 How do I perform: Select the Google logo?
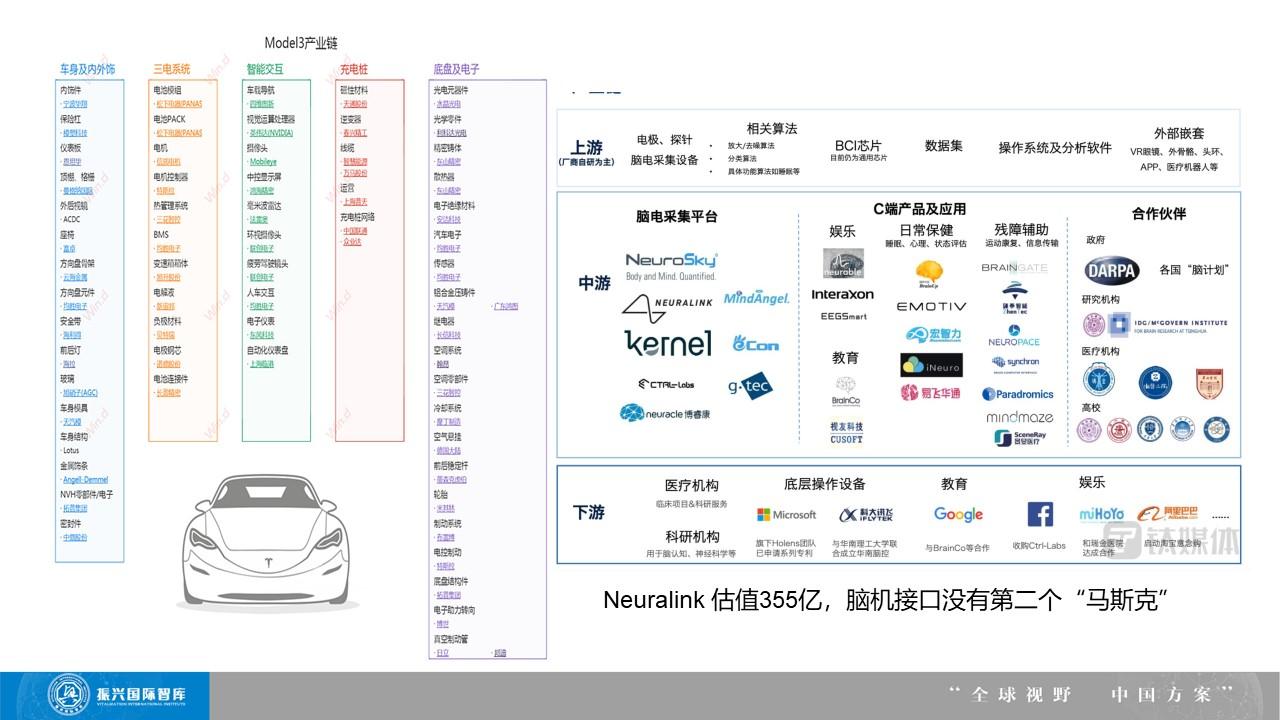click(958, 514)
